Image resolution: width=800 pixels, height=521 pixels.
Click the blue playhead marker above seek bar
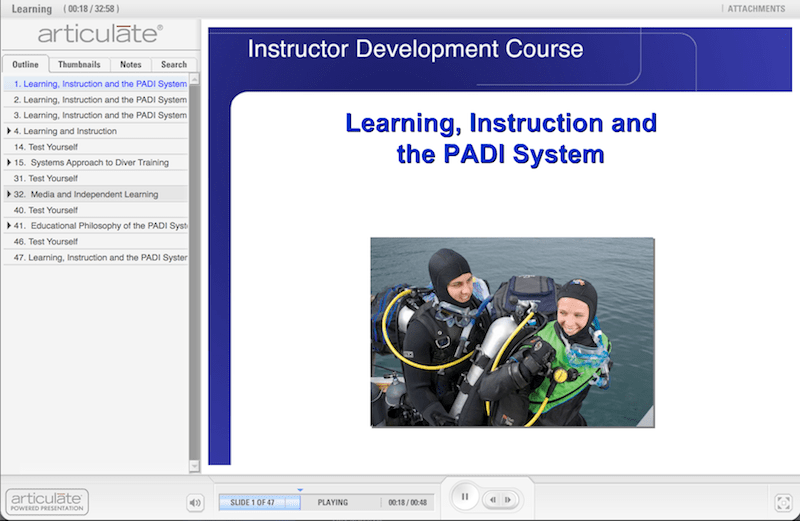point(300,490)
